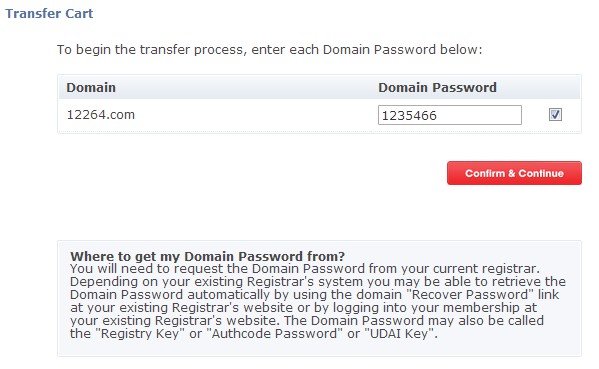
Task: Select the 12264.com domain name
Action: [x=101, y=115]
